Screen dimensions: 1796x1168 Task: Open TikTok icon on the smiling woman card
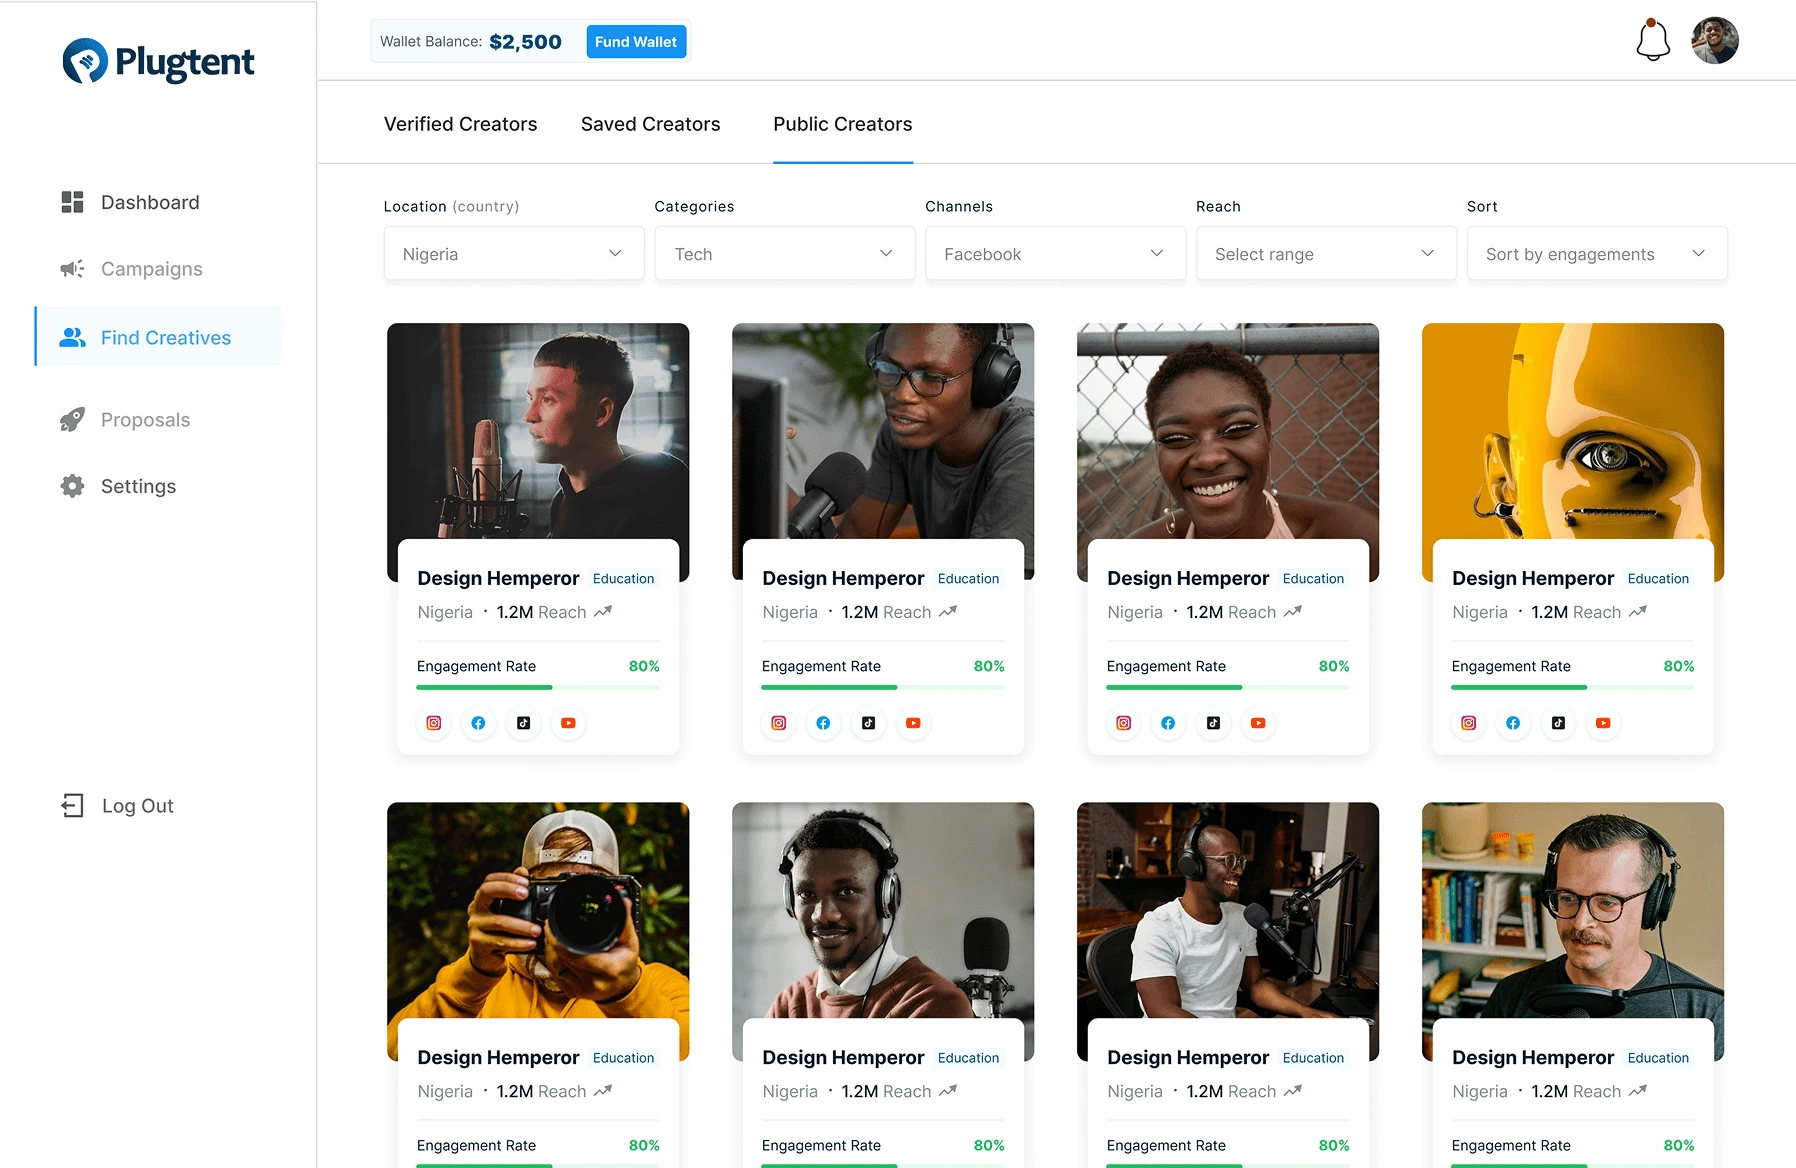[x=1213, y=723]
